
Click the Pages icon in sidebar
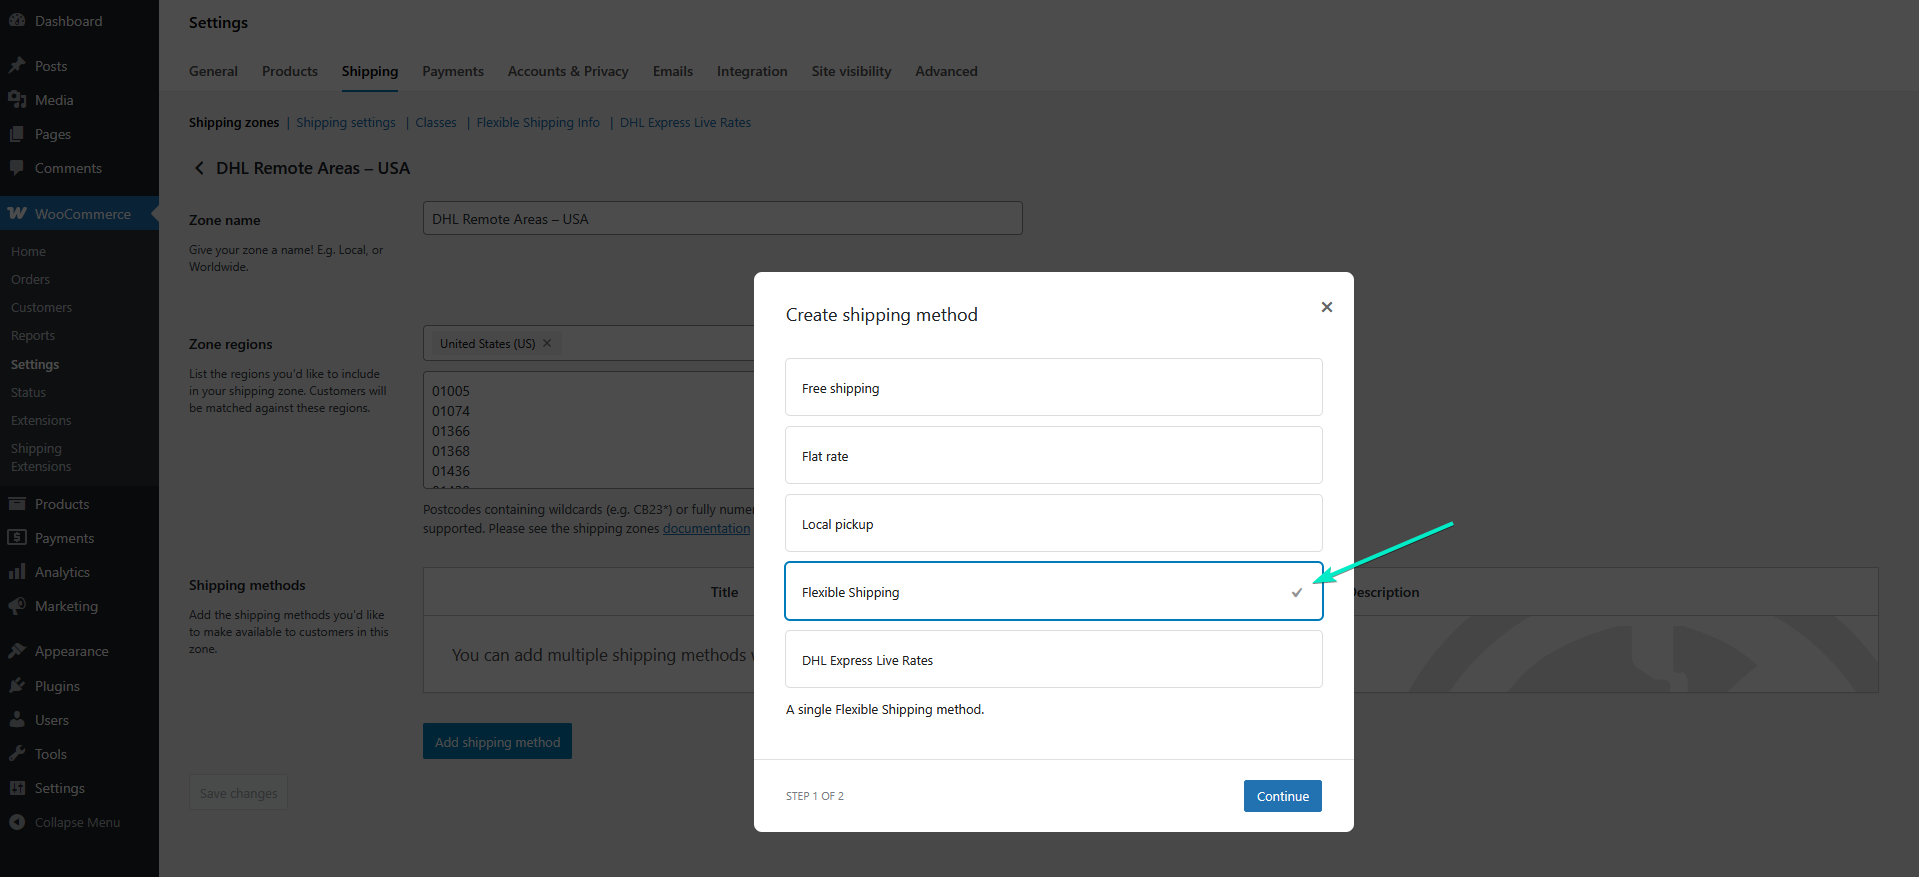(x=17, y=134)
